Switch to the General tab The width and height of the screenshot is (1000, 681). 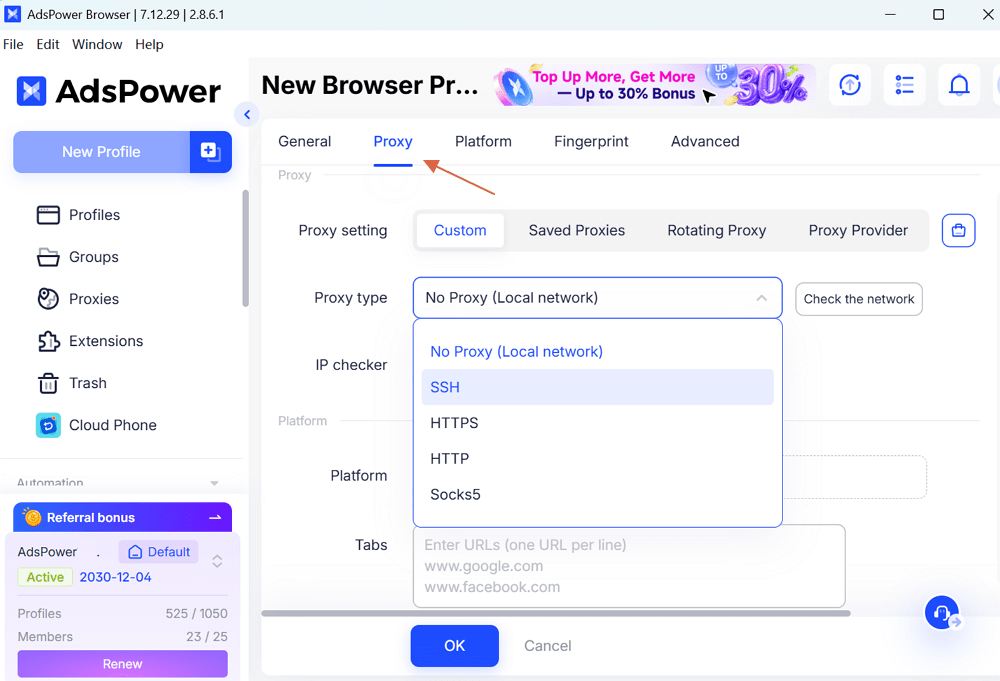point(304,142)
